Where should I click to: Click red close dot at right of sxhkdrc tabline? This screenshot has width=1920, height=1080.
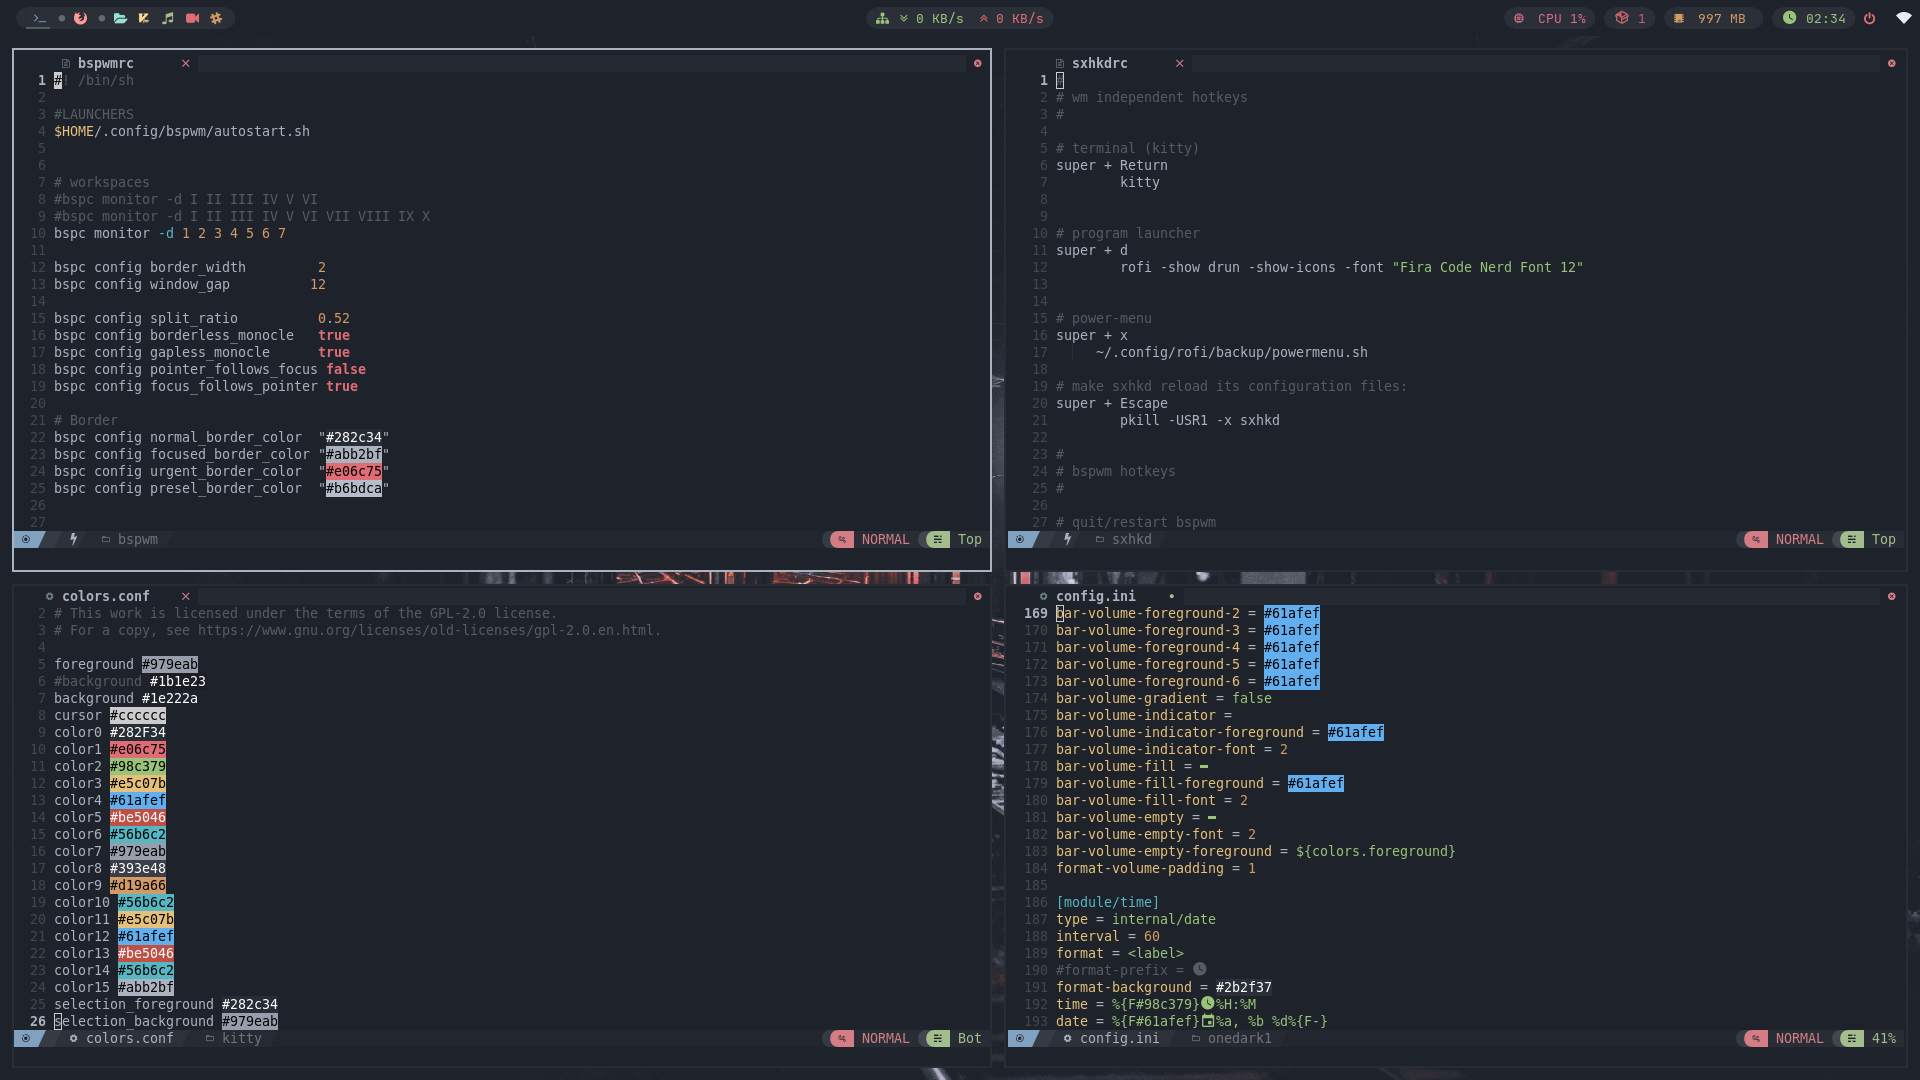(1892, 63)
